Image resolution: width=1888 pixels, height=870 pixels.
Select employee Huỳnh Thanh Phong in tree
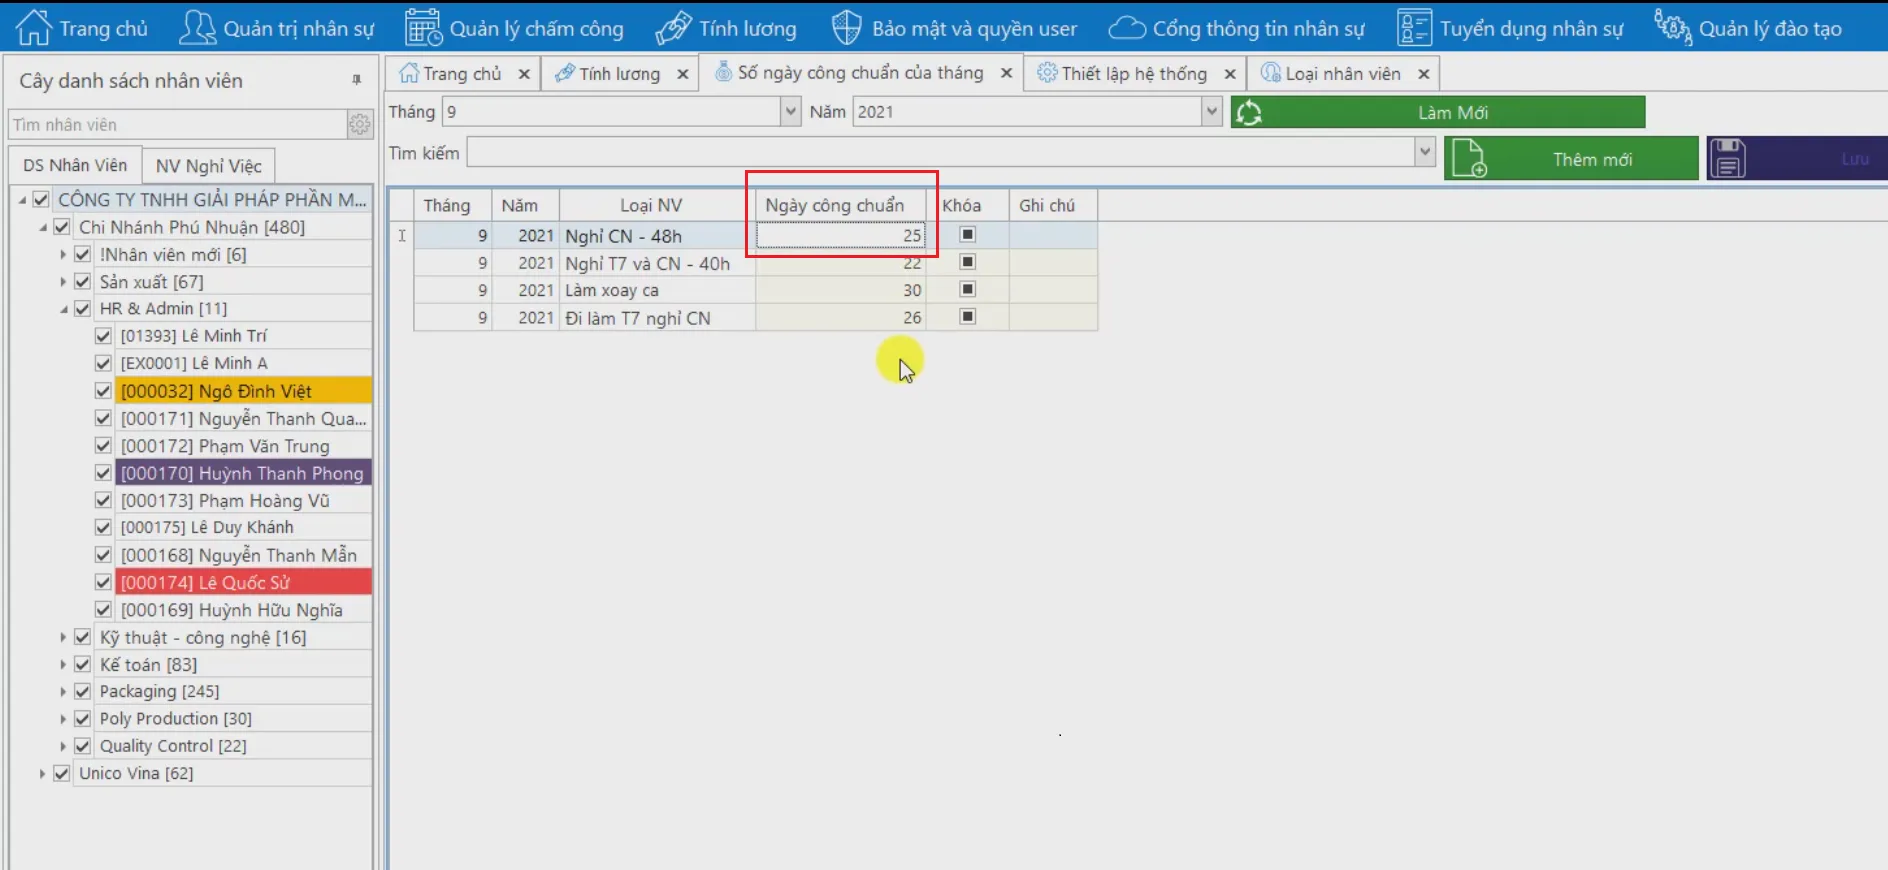click(241, 473)
